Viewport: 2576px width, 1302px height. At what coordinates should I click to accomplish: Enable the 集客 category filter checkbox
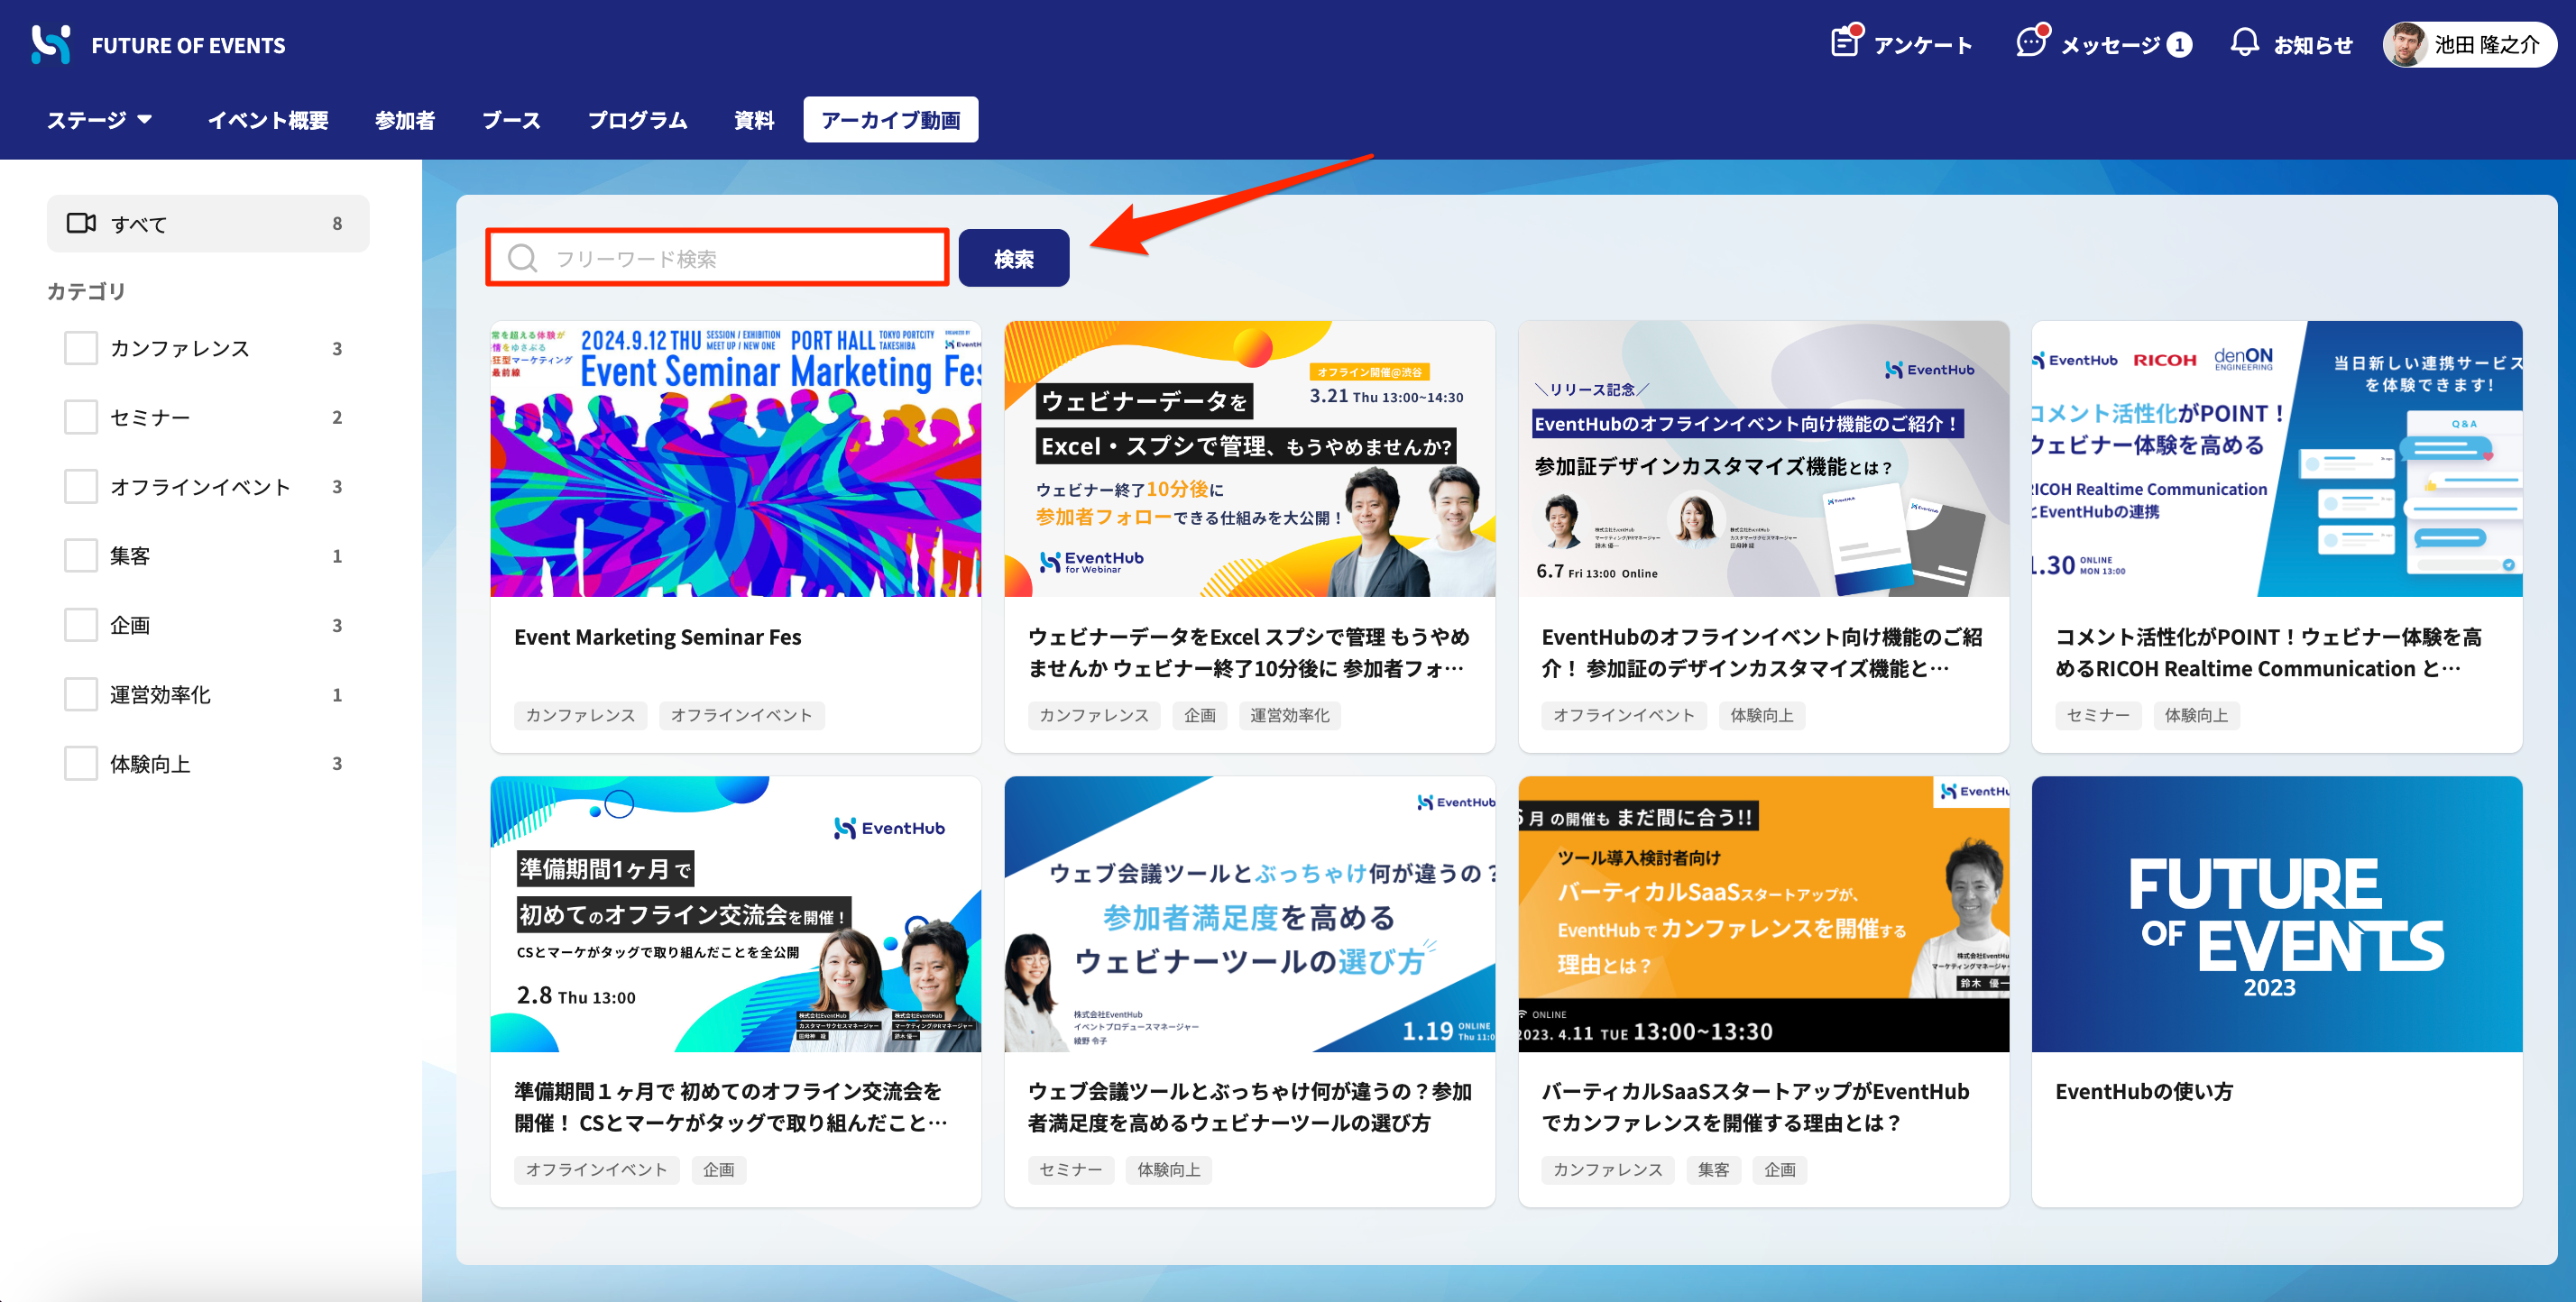[81, 556]
